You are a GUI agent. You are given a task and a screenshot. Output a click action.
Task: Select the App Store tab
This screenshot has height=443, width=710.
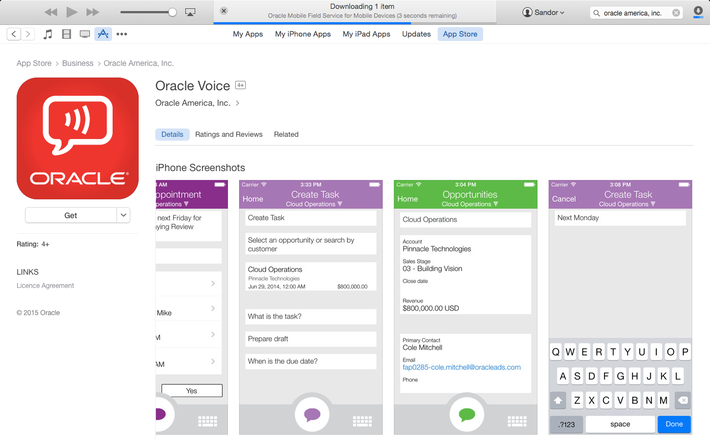460,34
